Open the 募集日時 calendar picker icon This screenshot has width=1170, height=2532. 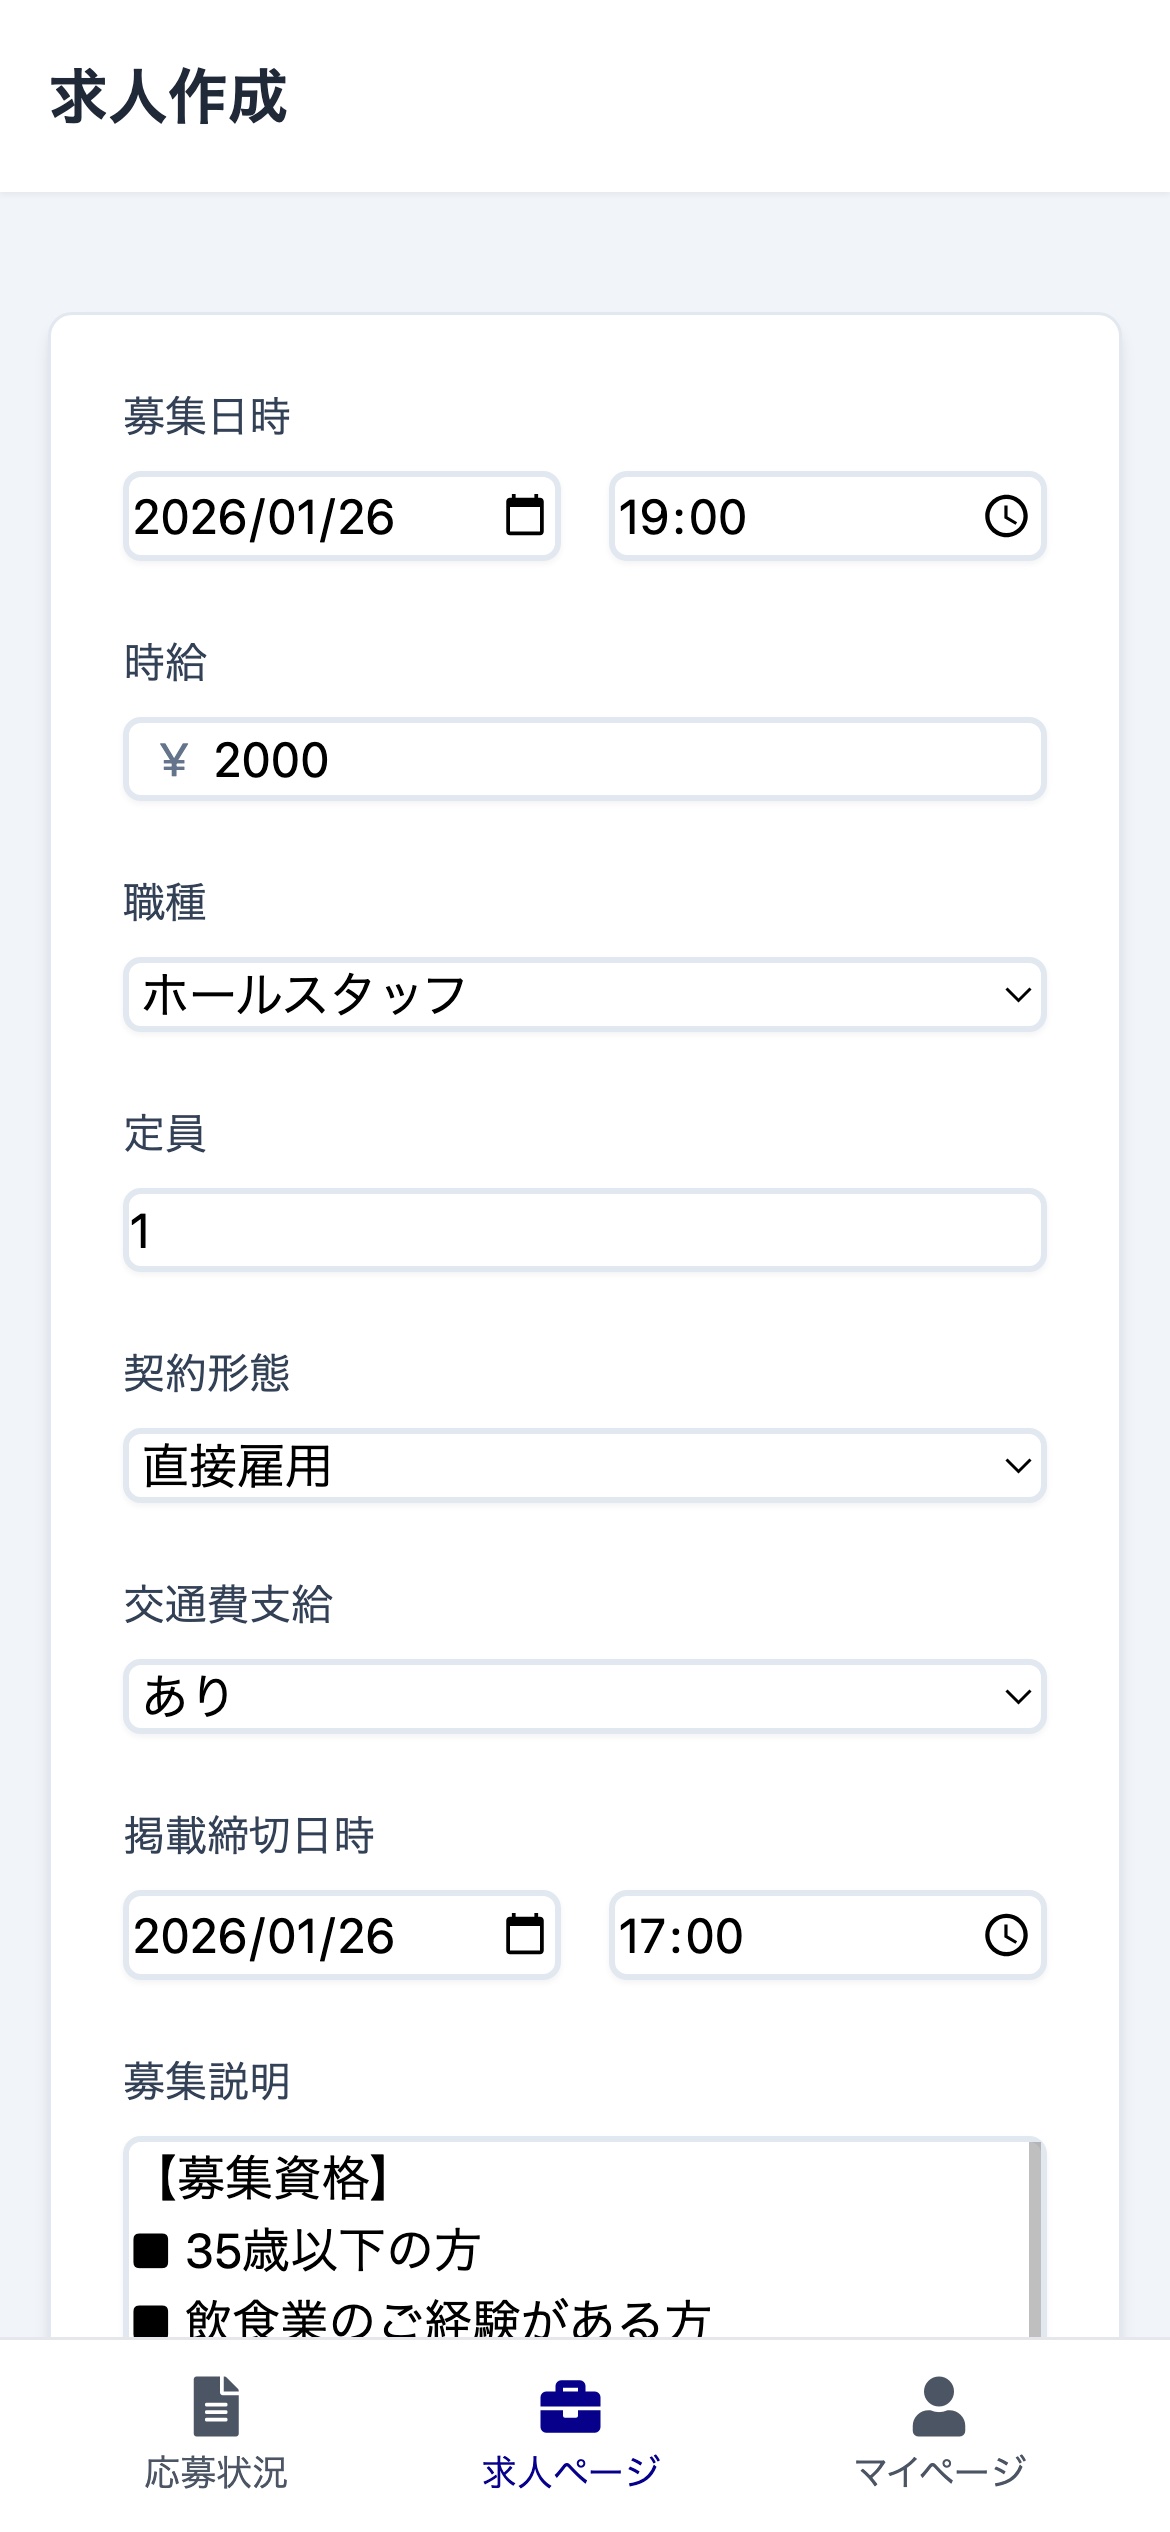[524, 516]
